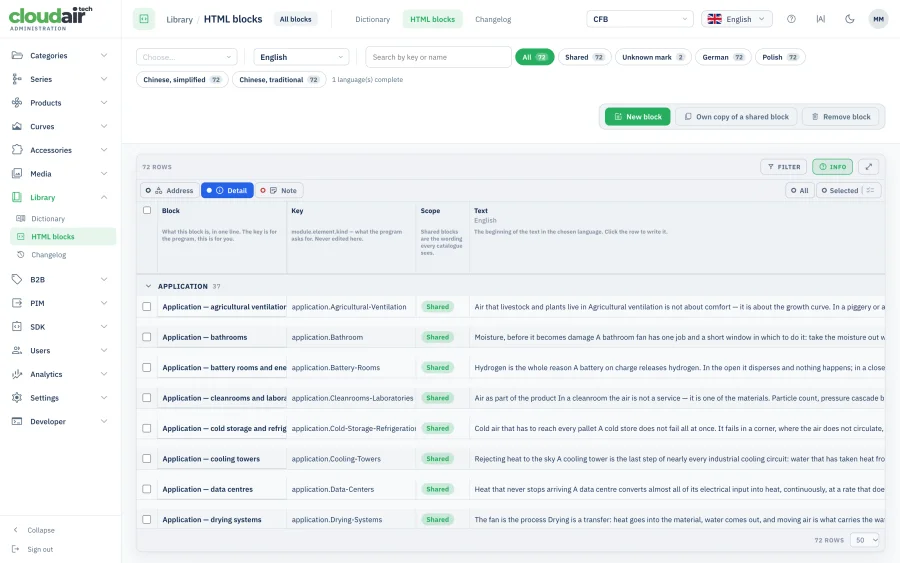The image size is (900, 563).
Task: Filter by Unknown mark chip
Action: tap(653, 57)
